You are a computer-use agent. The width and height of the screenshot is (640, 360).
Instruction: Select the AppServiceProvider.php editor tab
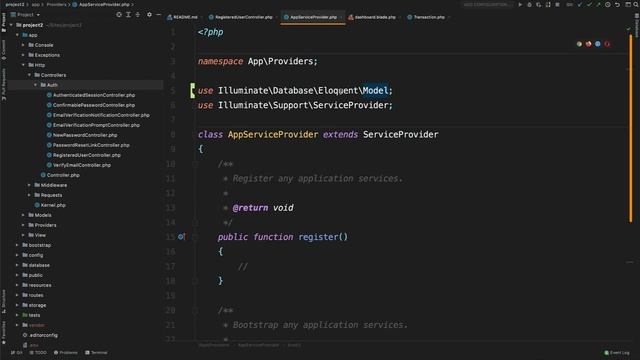coord(313,17)
